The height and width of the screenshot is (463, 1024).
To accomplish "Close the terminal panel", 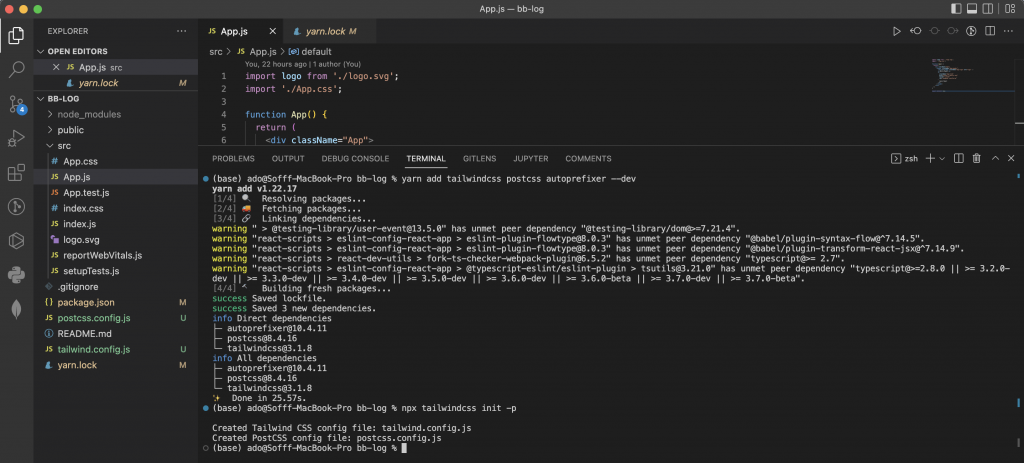I will (1011, 158).
